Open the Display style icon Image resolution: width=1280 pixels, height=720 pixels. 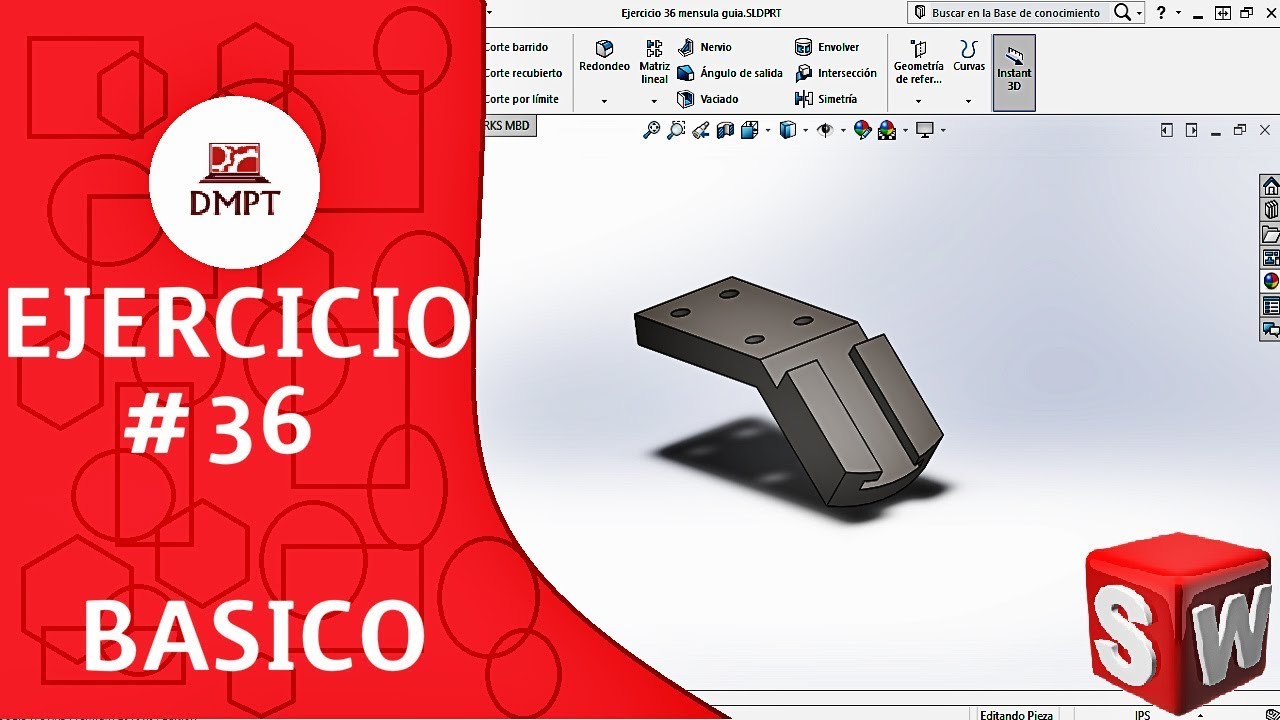coord(787,130)
